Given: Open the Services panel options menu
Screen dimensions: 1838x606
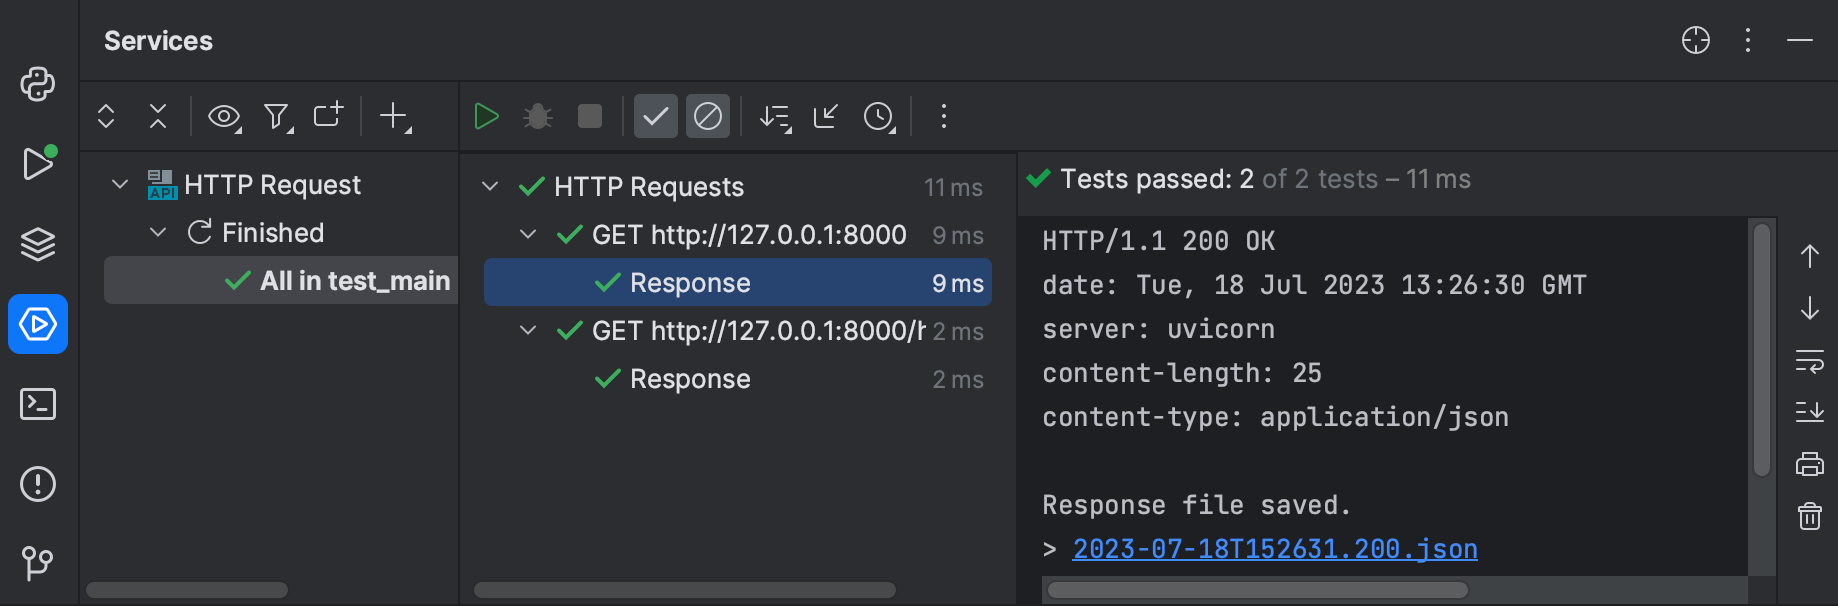Looking at the screenshot, I should pyautogui.click(x=1747, y=41).
